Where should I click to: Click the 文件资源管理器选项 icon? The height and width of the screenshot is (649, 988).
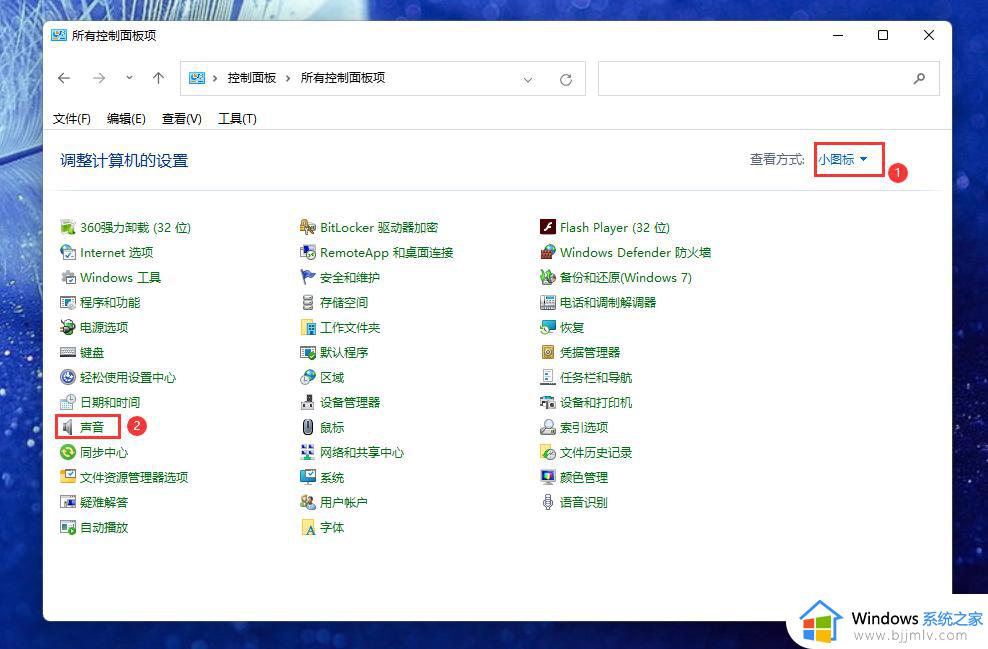67,477
